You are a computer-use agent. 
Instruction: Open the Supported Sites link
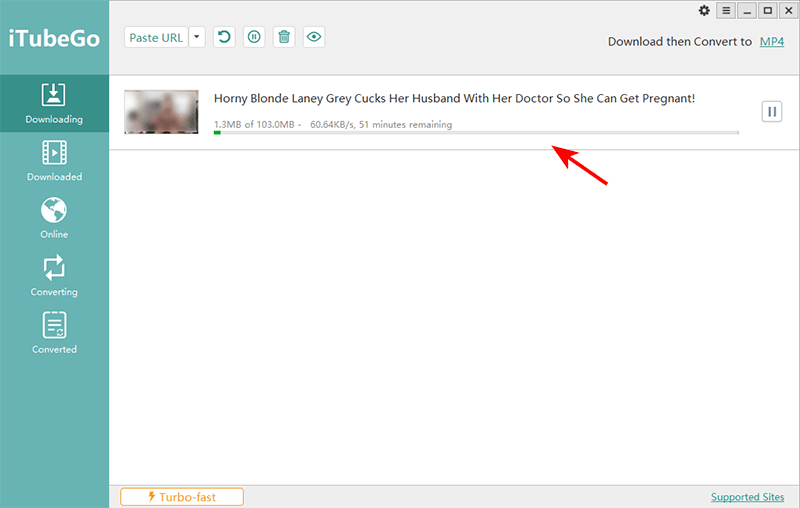tap(747, 497)
